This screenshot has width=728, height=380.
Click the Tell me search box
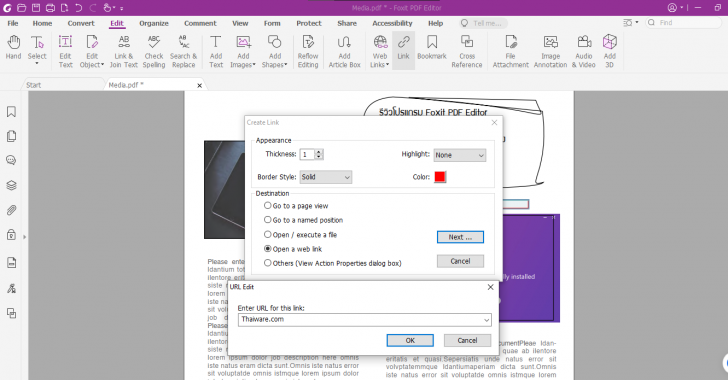coord(482,23)
